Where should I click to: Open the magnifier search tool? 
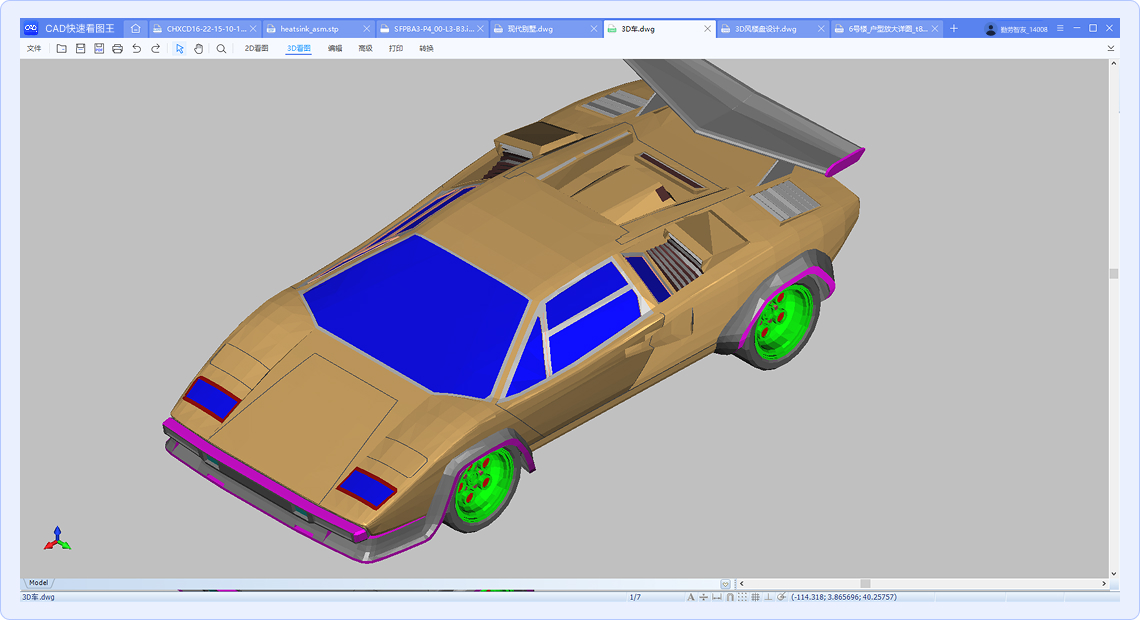pos(221,49)
